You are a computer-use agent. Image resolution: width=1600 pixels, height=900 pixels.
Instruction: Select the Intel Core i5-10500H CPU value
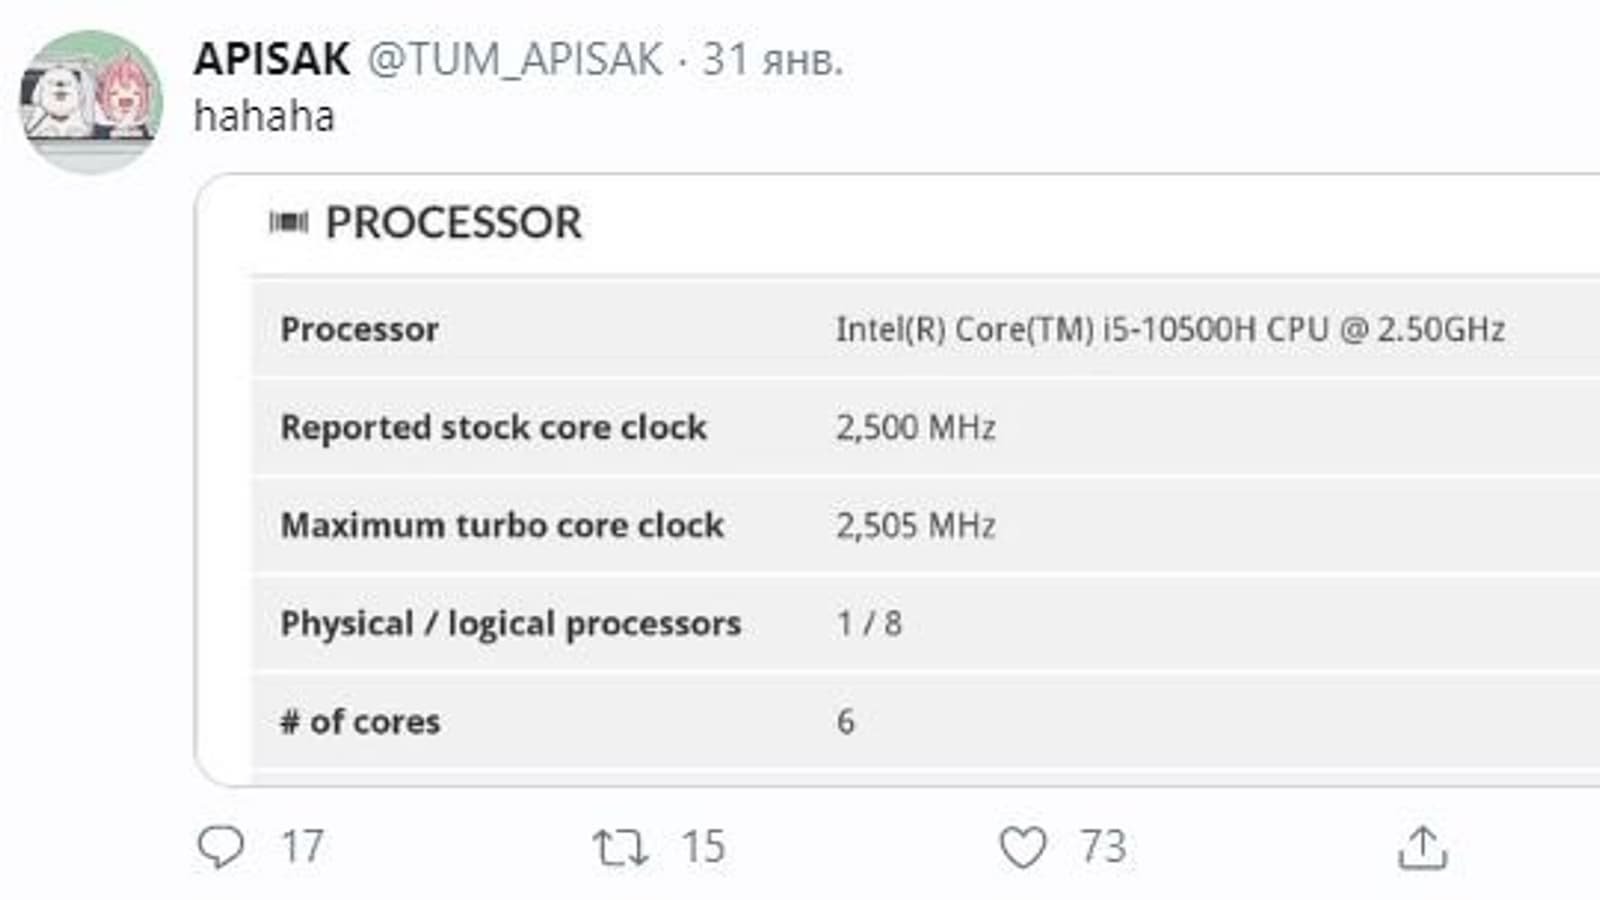click(1170, 329)
